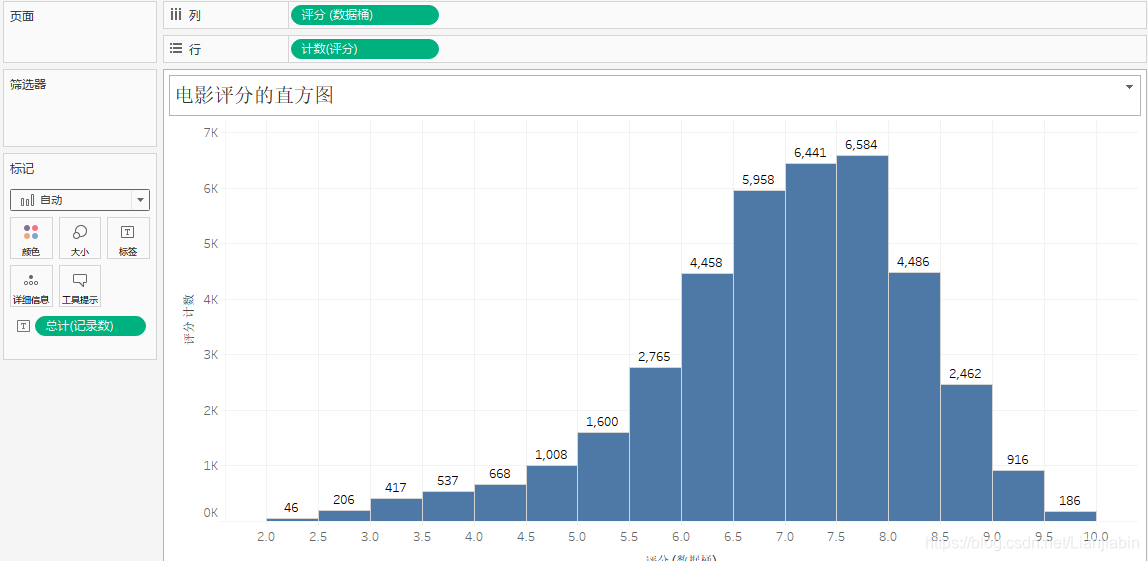Click the 筛选器 shelf header
Viewport: 1148px width, 561px height.
coord(28,84)
